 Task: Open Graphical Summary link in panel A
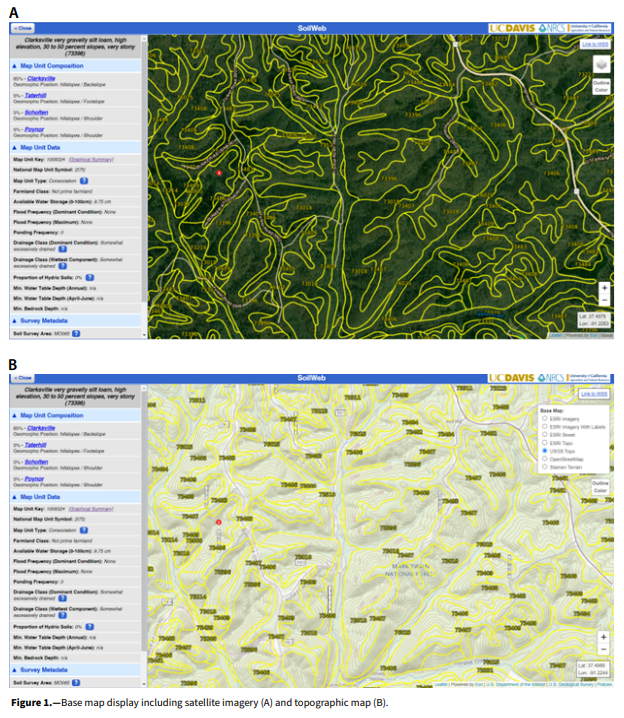[x=91, y=159]
